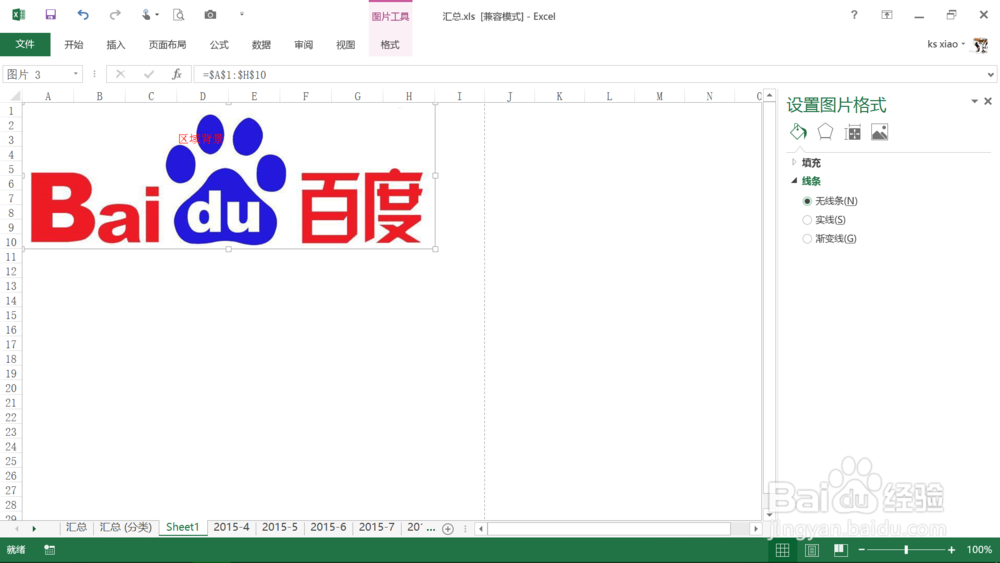This screenshot has width=1000, height=563.
Task: Add a new sheet plus icon
Action: [x=448, y=529]
